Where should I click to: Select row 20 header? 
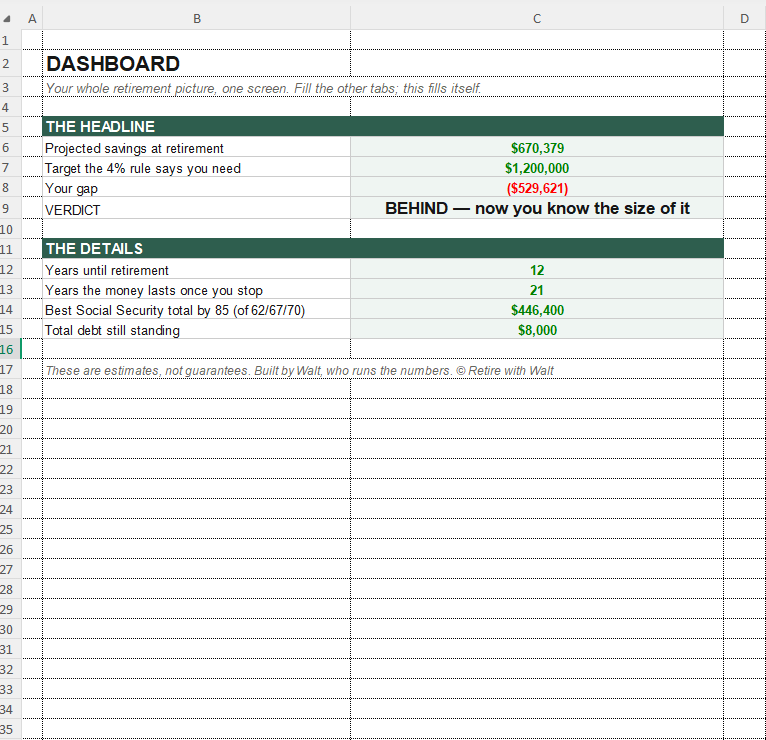click(x=10, y=429)
